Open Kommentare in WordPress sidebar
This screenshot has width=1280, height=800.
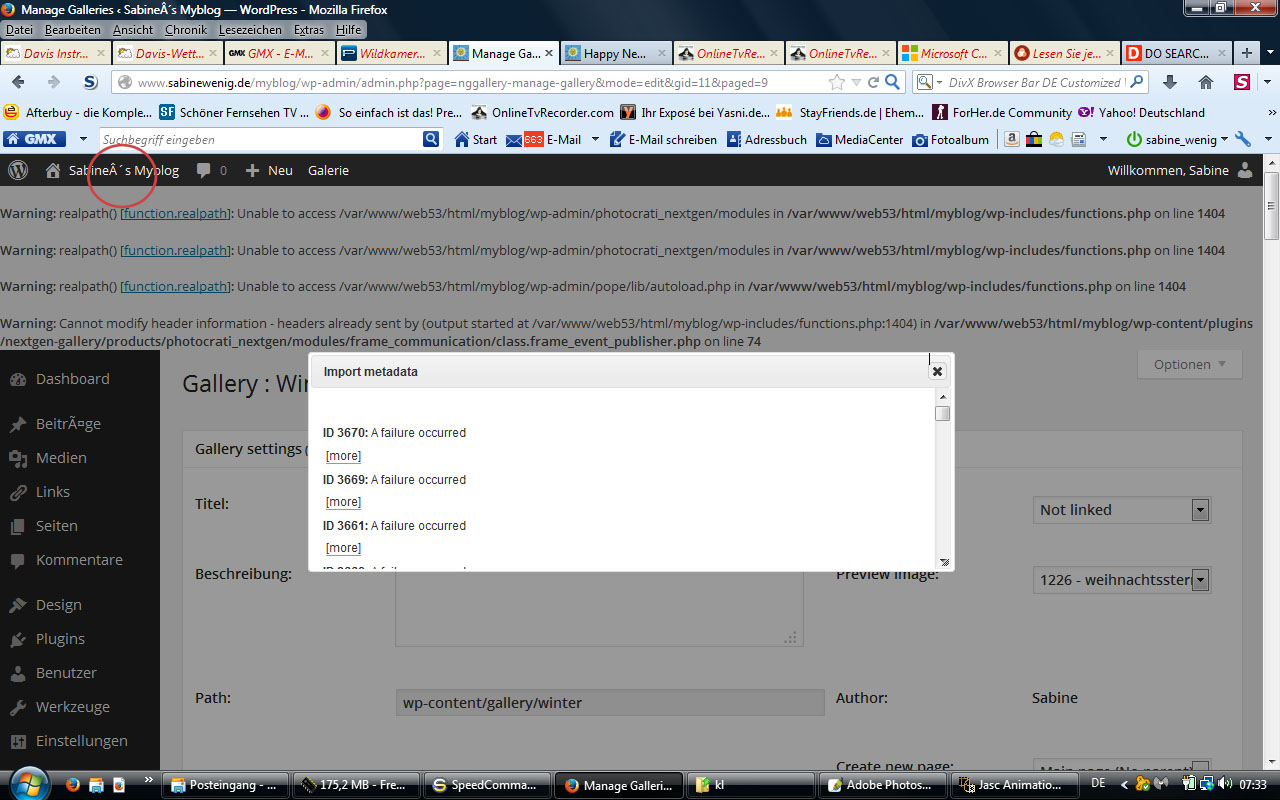tap(80, 560)
